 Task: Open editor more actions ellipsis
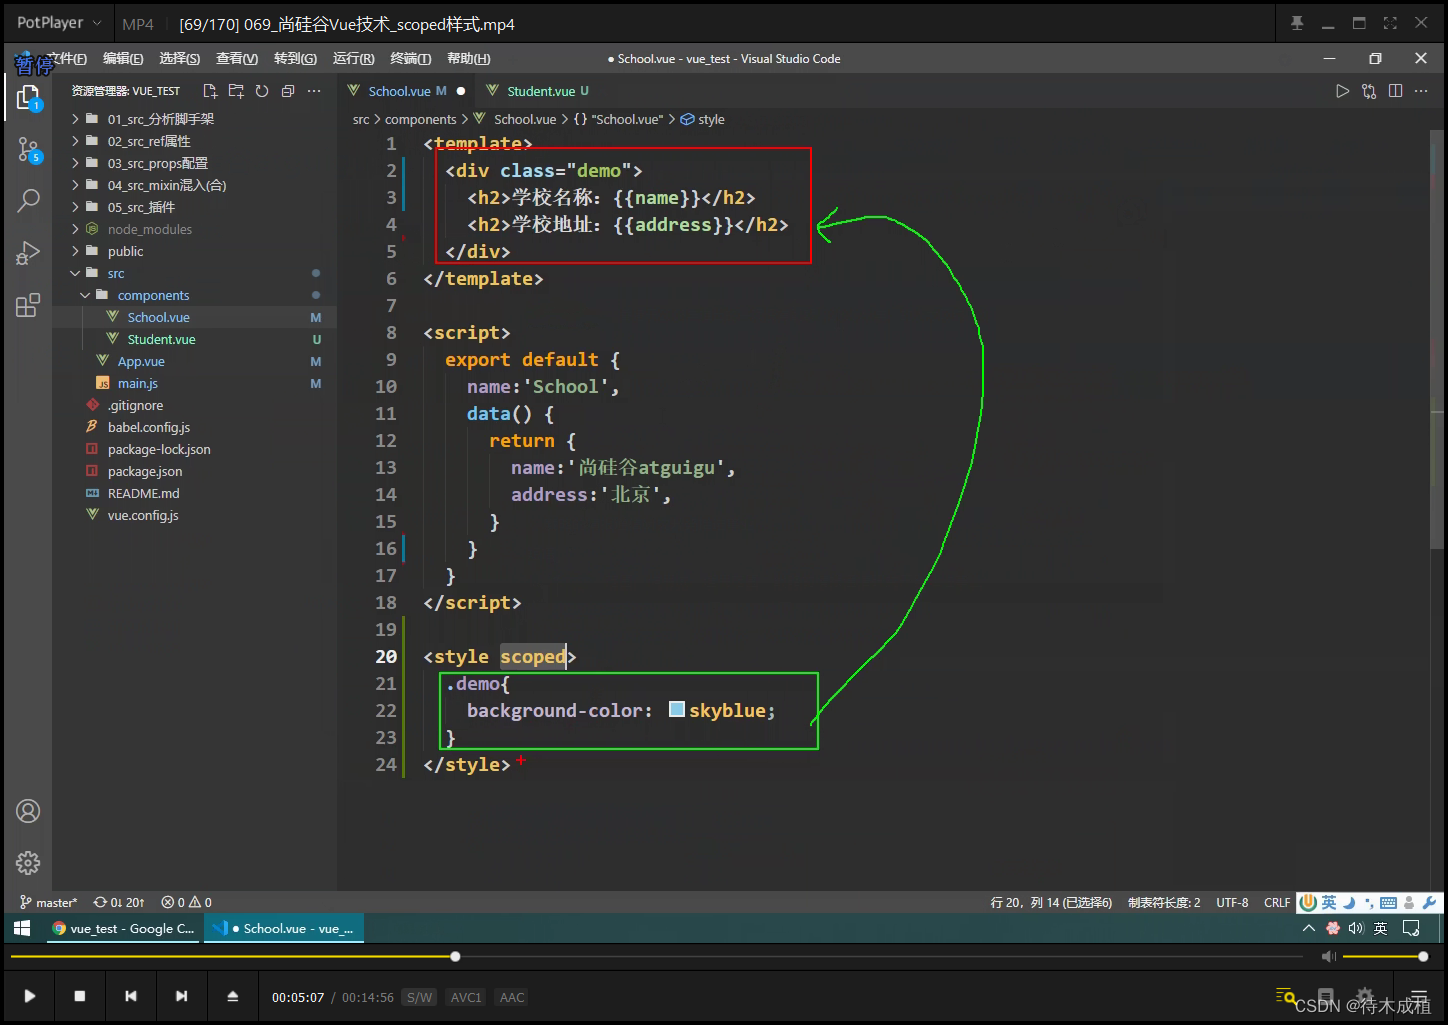click(1421, 91)
